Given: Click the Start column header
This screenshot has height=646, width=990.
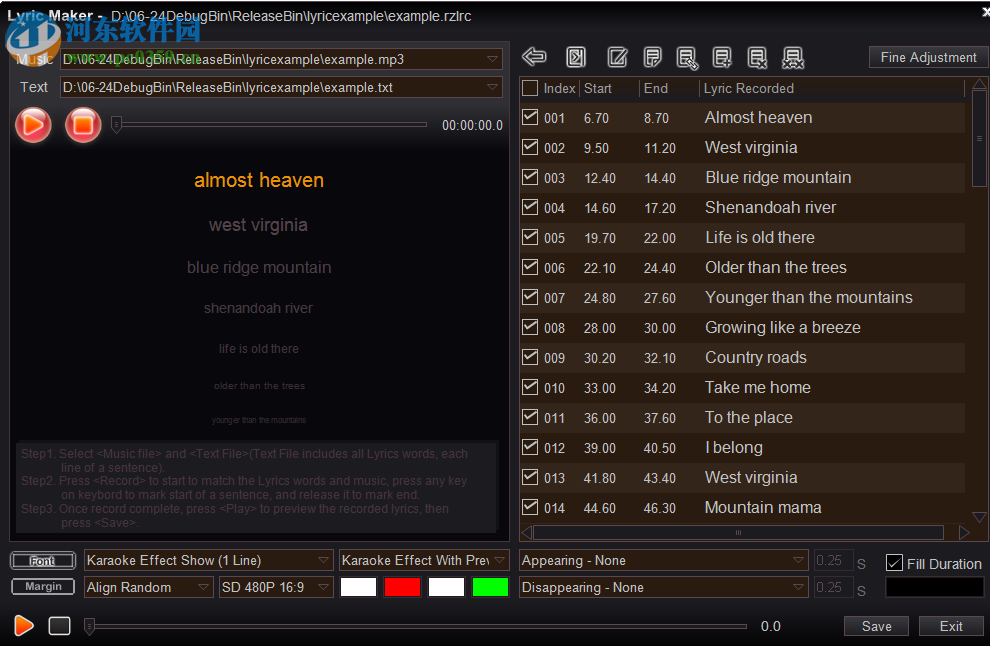Looking at the screenshot, I should pyautogui.click(x=597, y=88).
